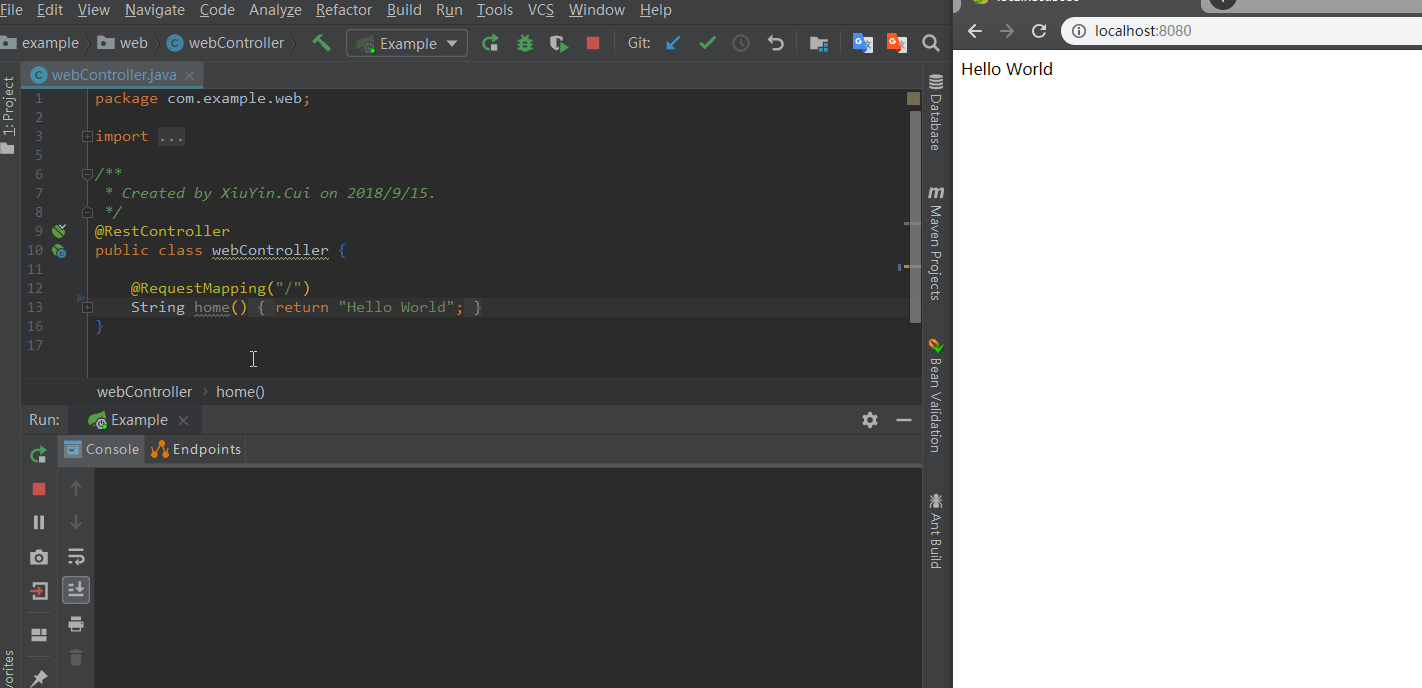
Task: Commit changes using the green Git checkmark
Action: point(707,43)
